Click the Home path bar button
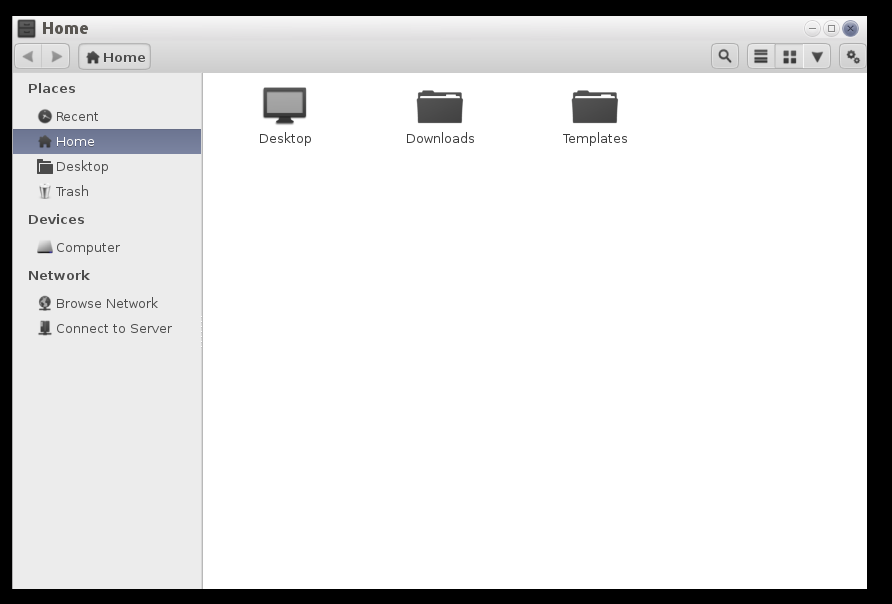This screenshot has width=892, height=604. click(x=114, y=57)
